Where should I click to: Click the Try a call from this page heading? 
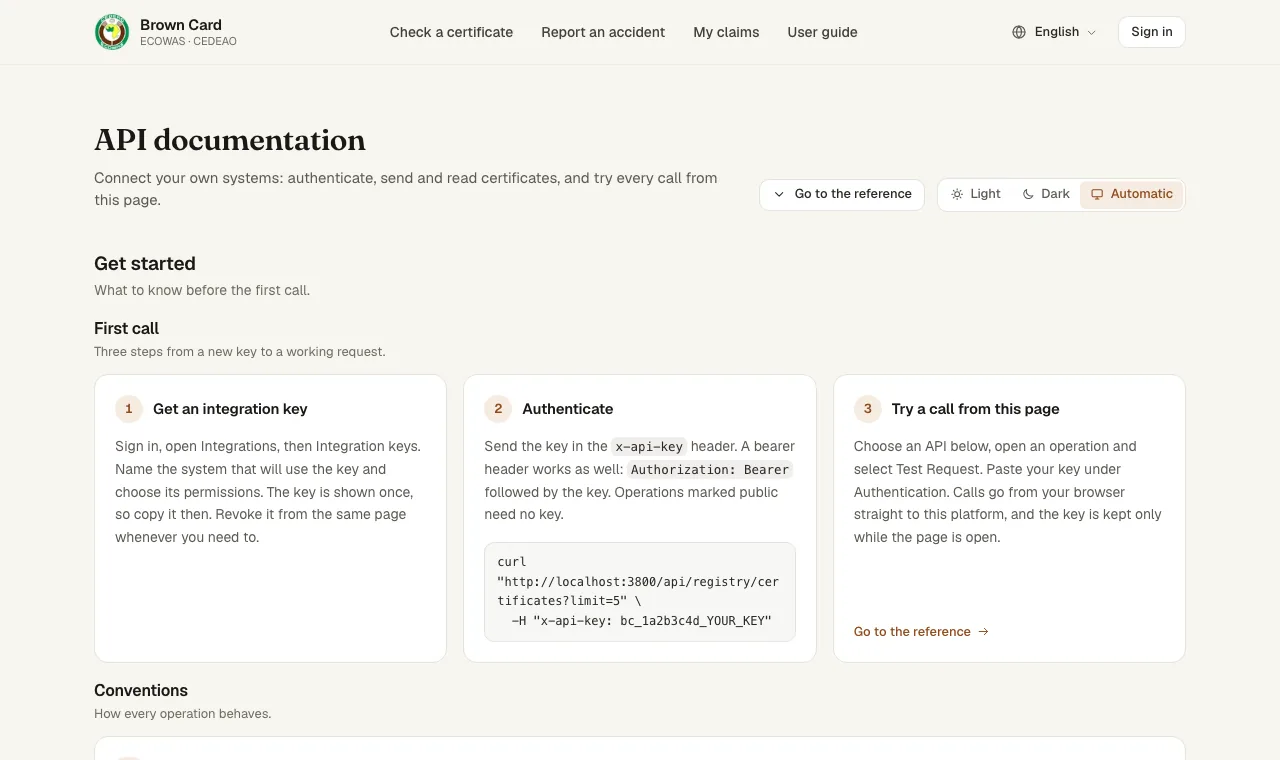[975, 409]
